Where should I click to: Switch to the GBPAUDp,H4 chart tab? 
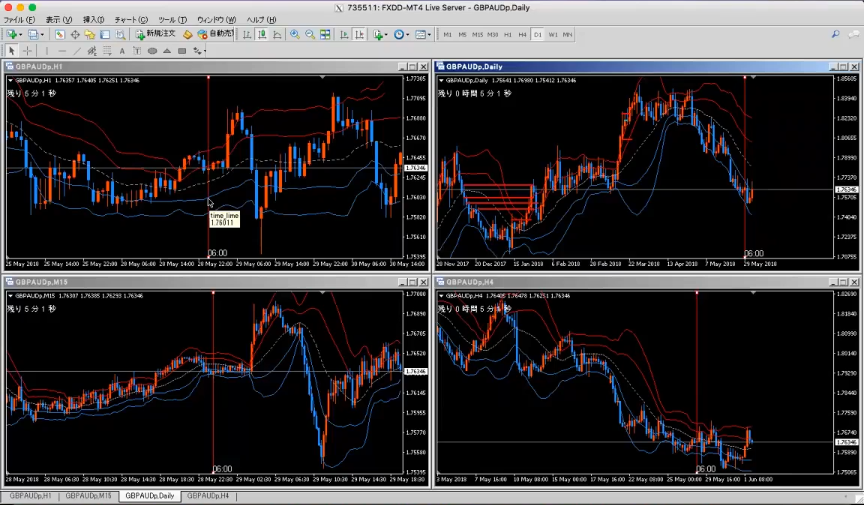click(x=208, y=496)
